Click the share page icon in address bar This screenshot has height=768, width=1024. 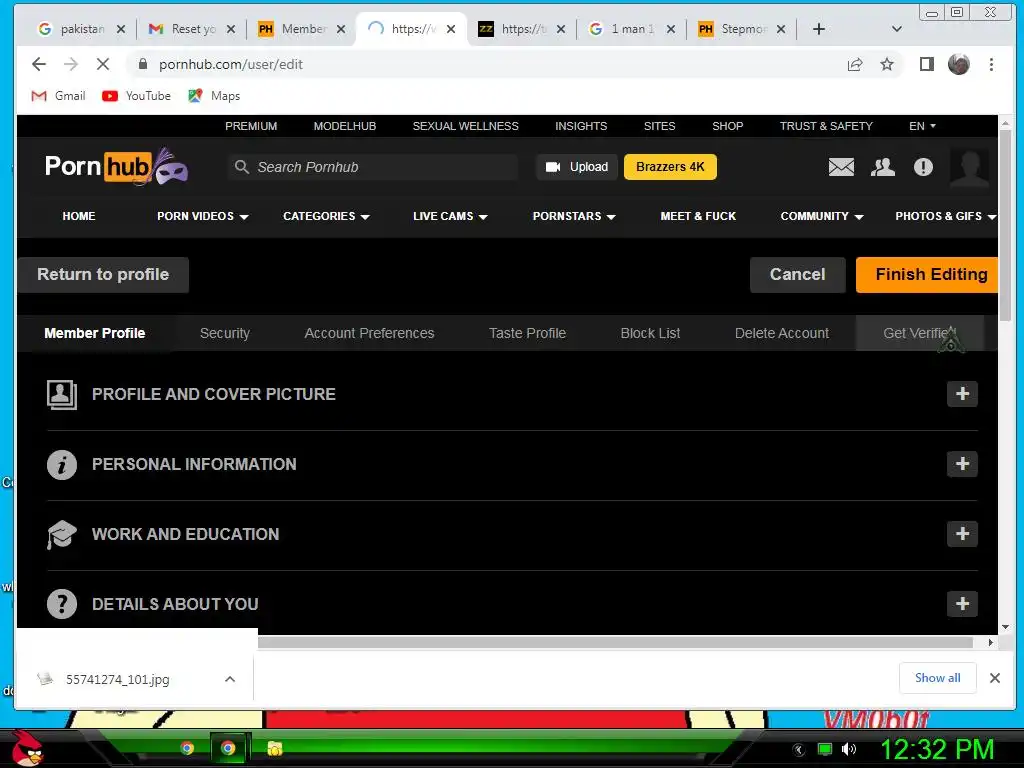point(855,64)
